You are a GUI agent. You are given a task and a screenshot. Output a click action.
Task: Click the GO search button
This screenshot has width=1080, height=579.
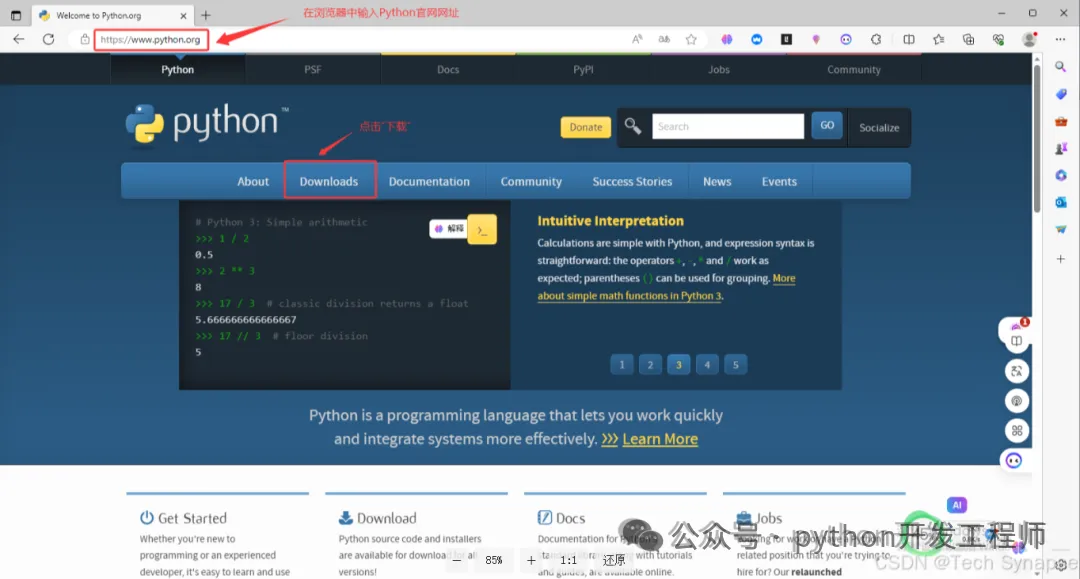pyautogui.click(x=827, y=125)
